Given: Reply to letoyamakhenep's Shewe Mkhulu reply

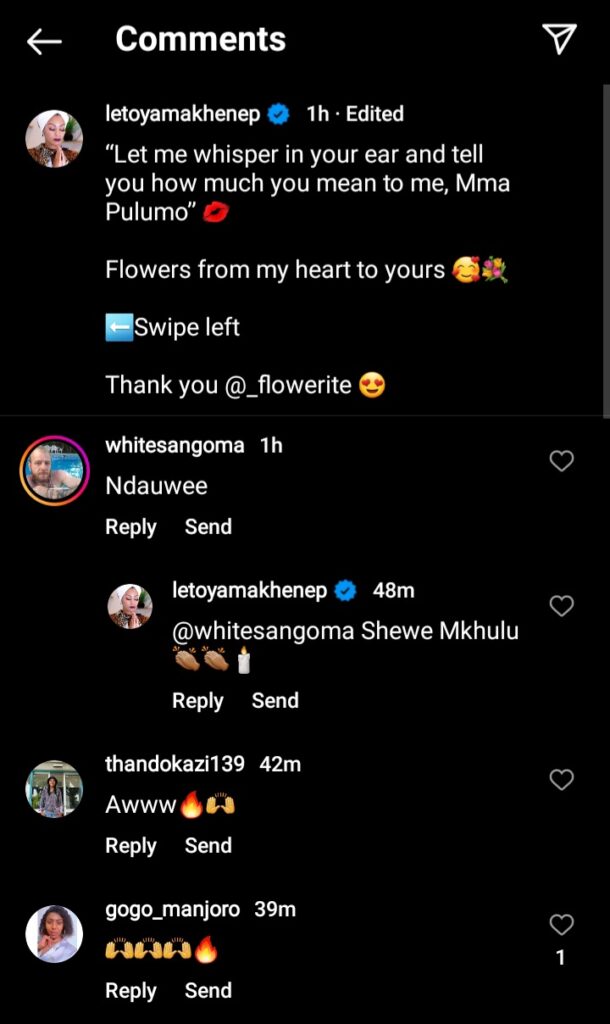Looking at the screenshot, I should tap(198, 701).
